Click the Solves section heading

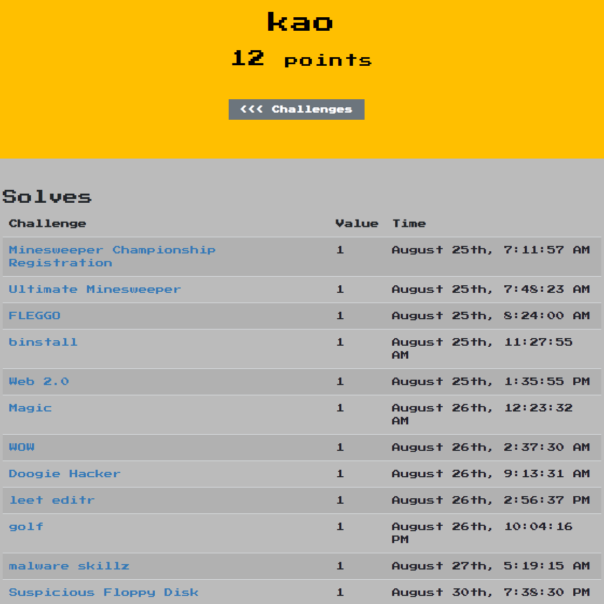[x=47, y=196]
